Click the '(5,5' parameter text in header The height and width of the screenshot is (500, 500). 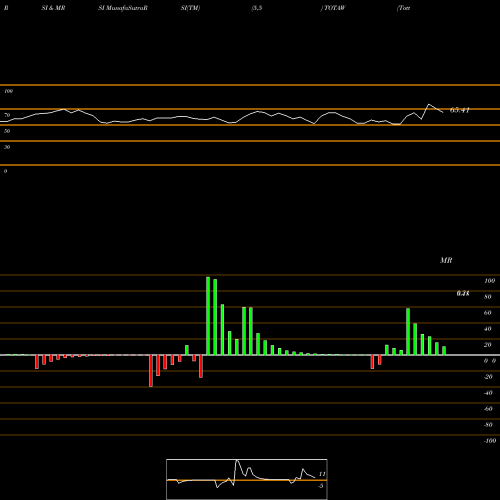(x=257, y=8)
